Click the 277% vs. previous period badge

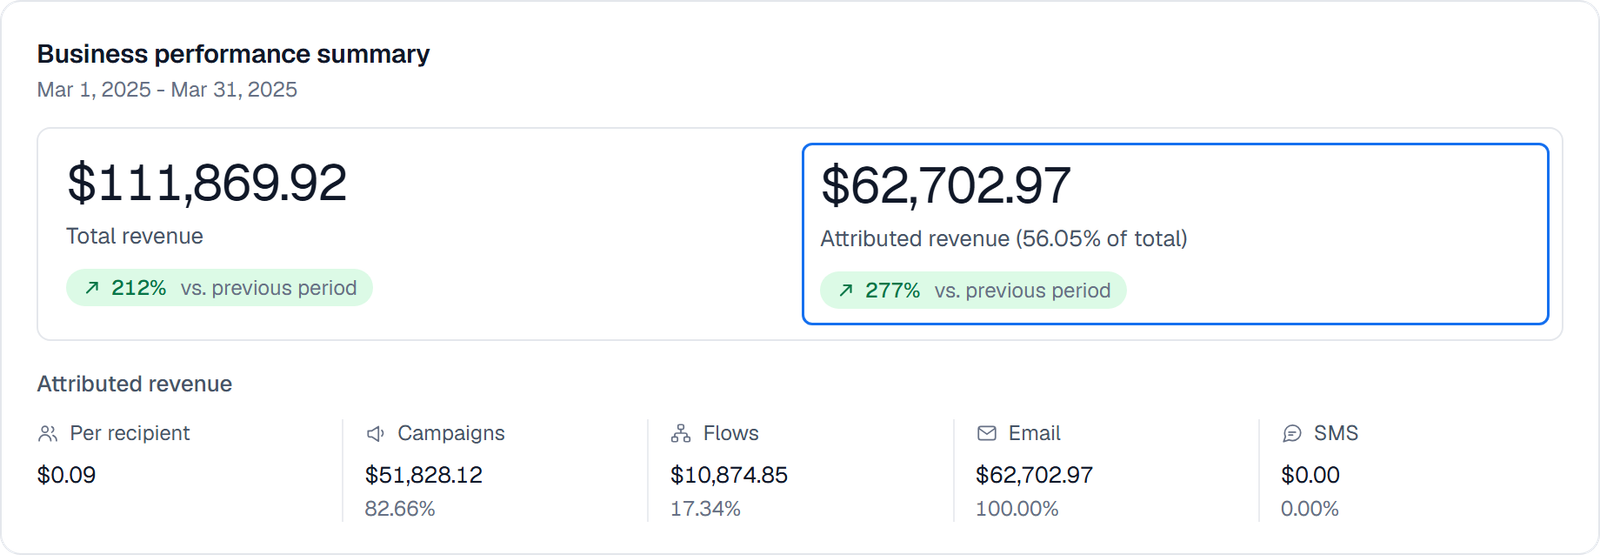[973, 291]
